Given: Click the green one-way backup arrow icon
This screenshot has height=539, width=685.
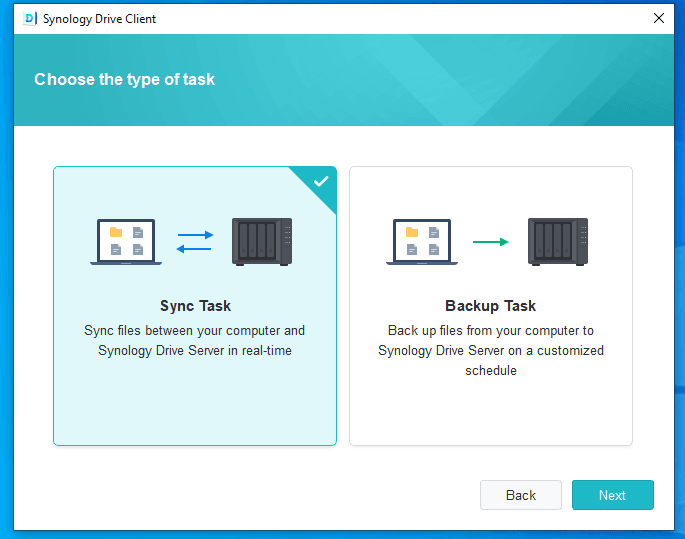Looking at the screenshot, I should 491,242.
